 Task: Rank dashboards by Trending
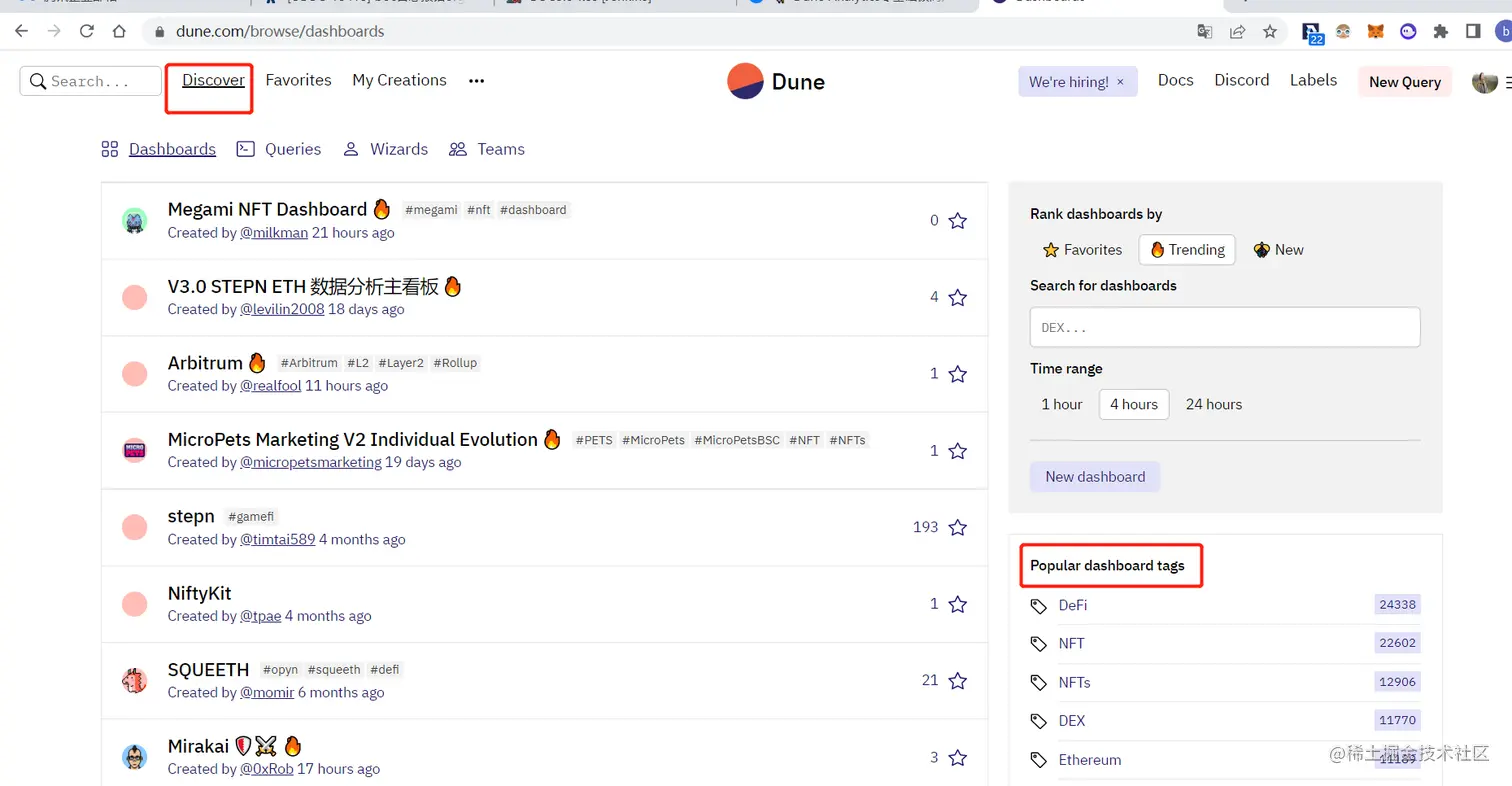1187,250
